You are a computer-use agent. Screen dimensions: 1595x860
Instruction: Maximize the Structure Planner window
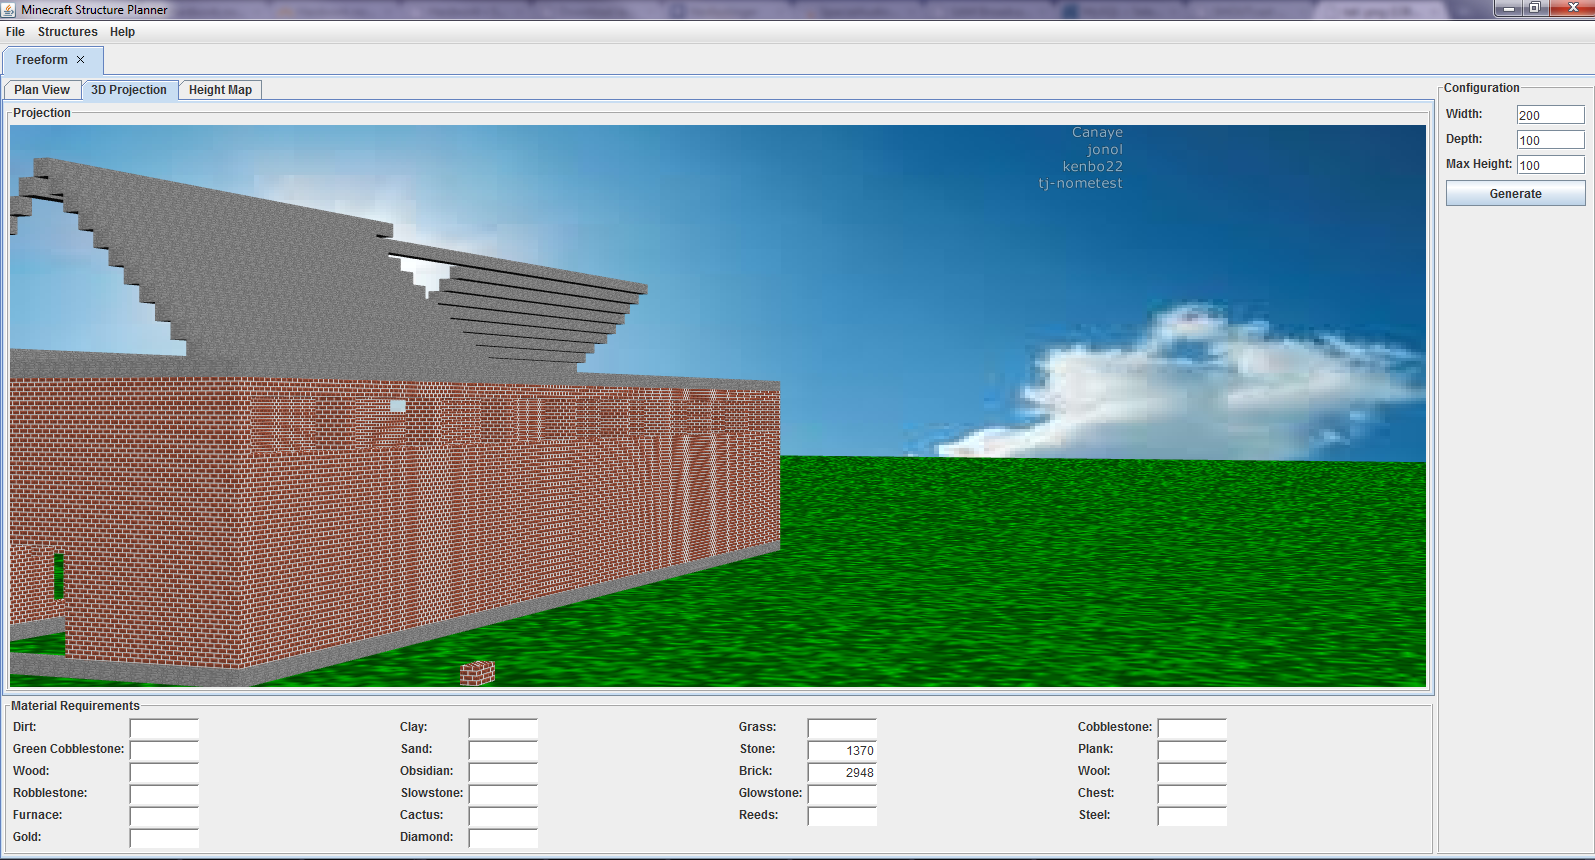(1534, 8)
